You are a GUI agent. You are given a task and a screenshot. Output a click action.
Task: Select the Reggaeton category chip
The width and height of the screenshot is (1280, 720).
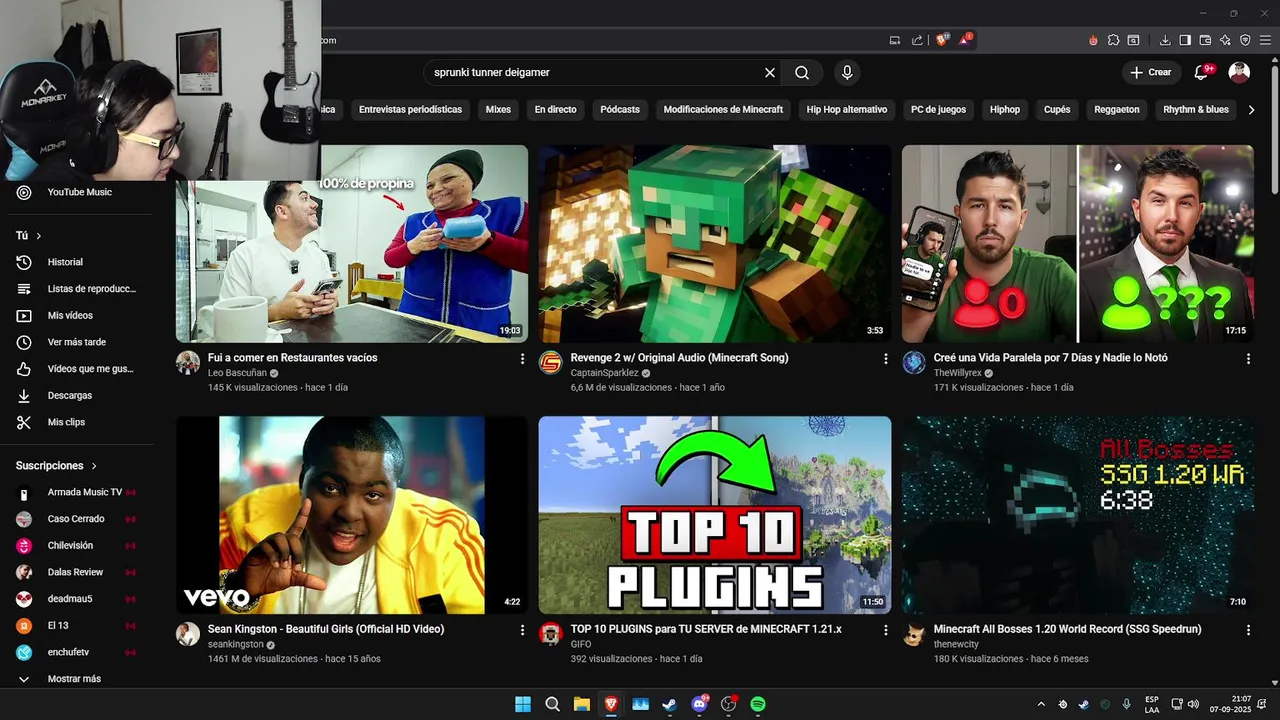click(x=1117, y=110)
